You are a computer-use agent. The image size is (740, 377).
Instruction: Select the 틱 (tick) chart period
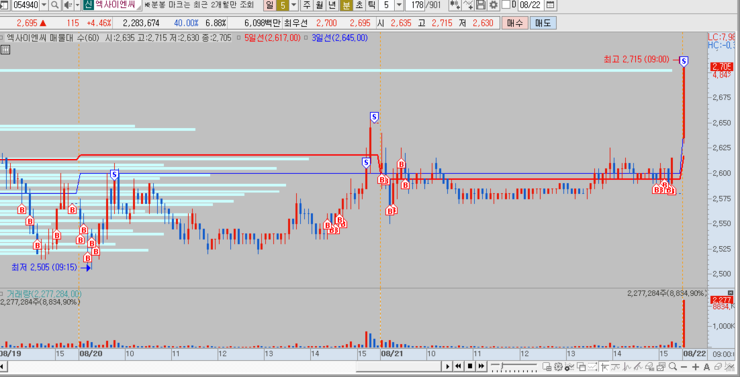coord(372,5)
